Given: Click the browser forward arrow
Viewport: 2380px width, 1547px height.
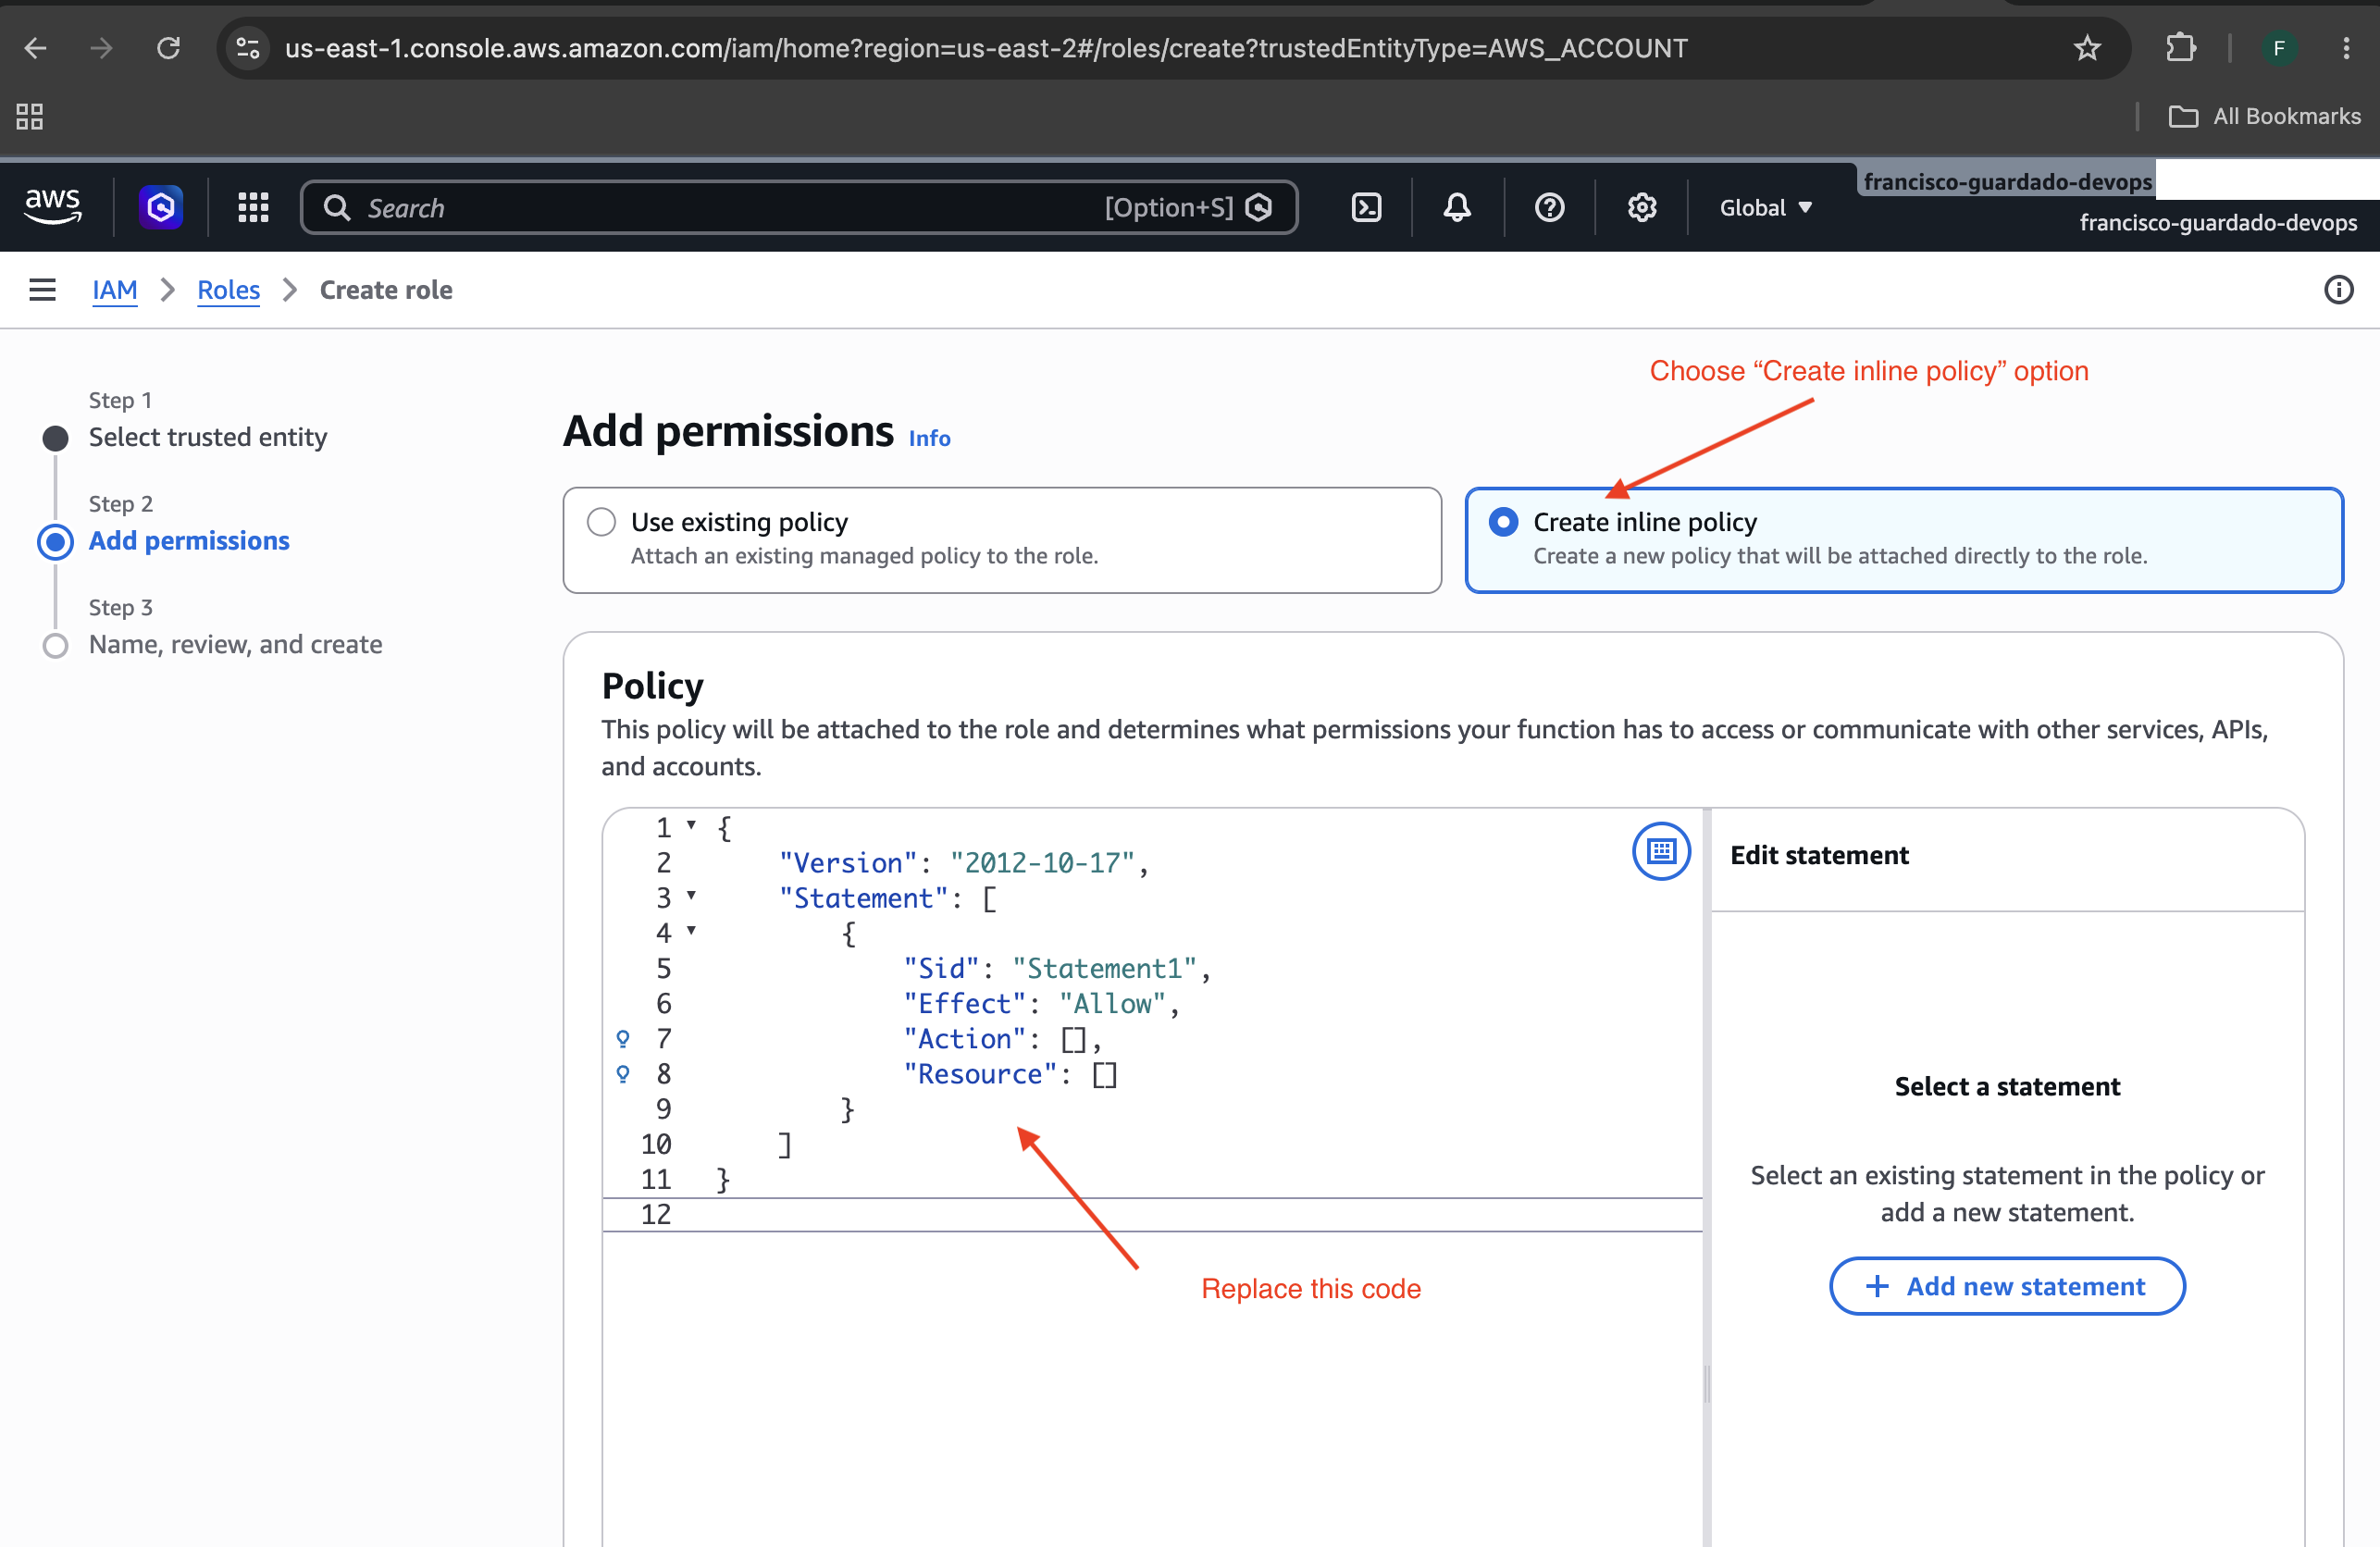Looking at the screenshot, I should [101, 47].
